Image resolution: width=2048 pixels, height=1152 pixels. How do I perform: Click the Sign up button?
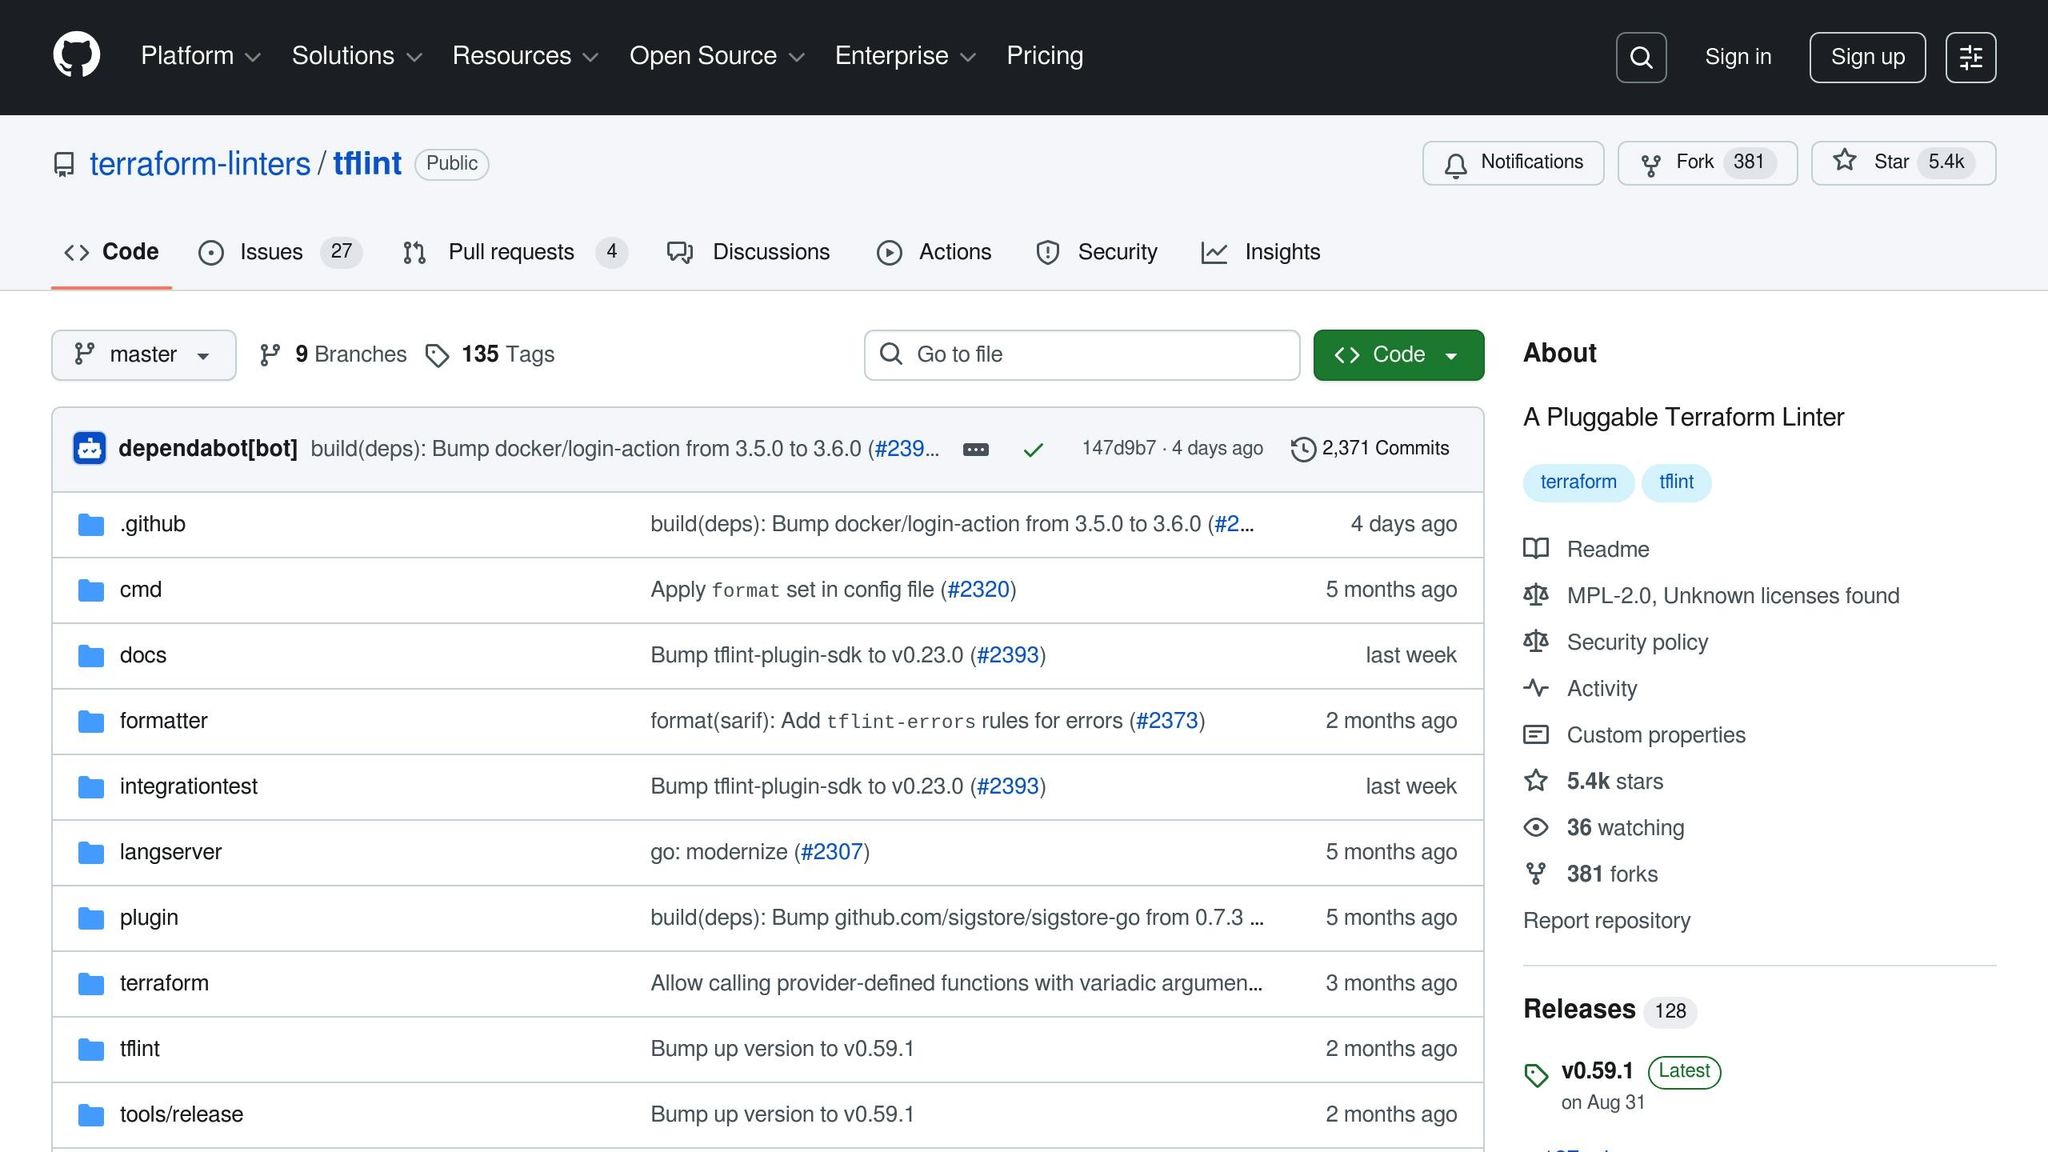pyautogui.click(x=1867, y=57)
